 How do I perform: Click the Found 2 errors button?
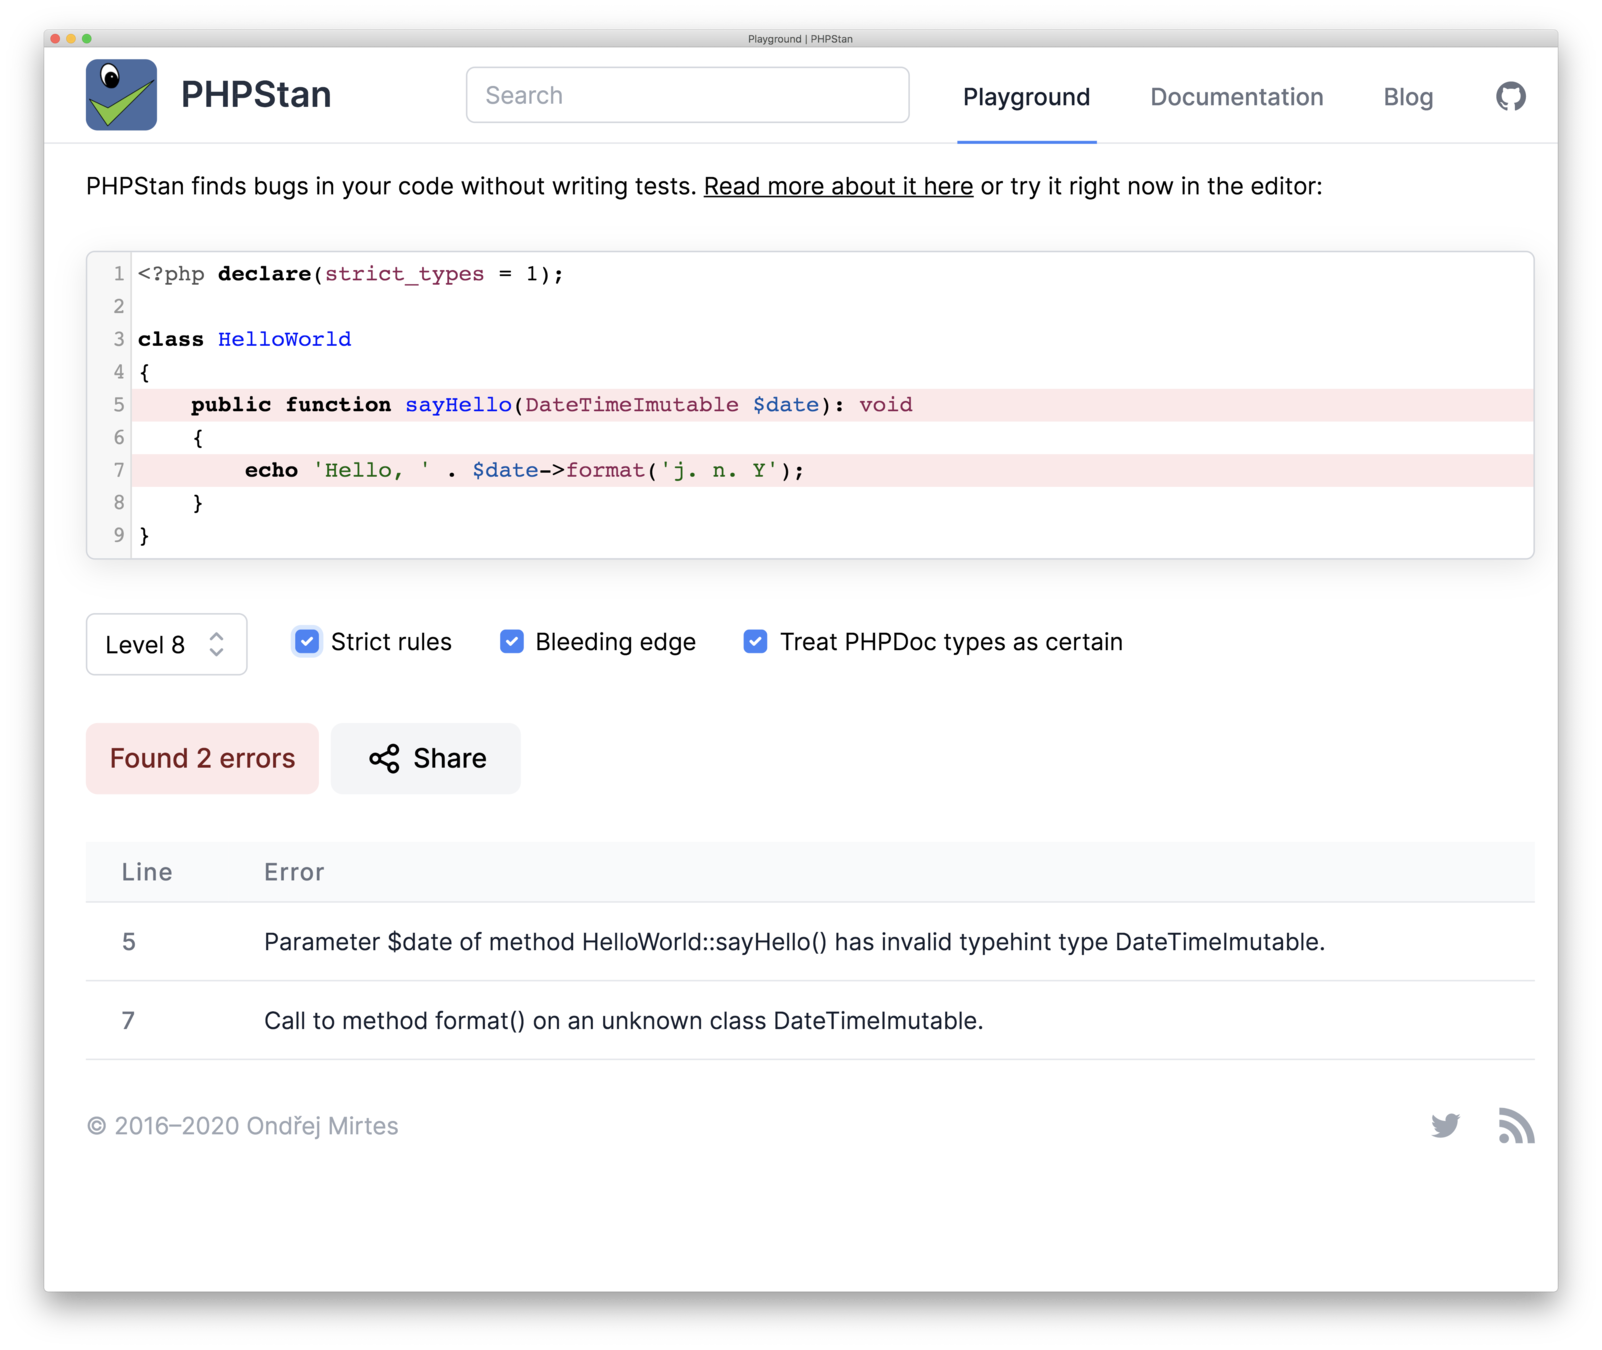(202, 758)
